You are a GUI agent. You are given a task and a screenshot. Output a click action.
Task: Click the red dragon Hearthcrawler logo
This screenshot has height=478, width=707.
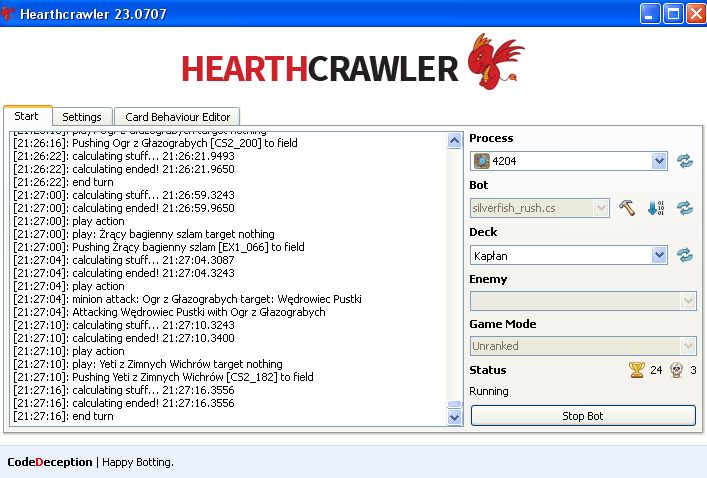[496, 61]
